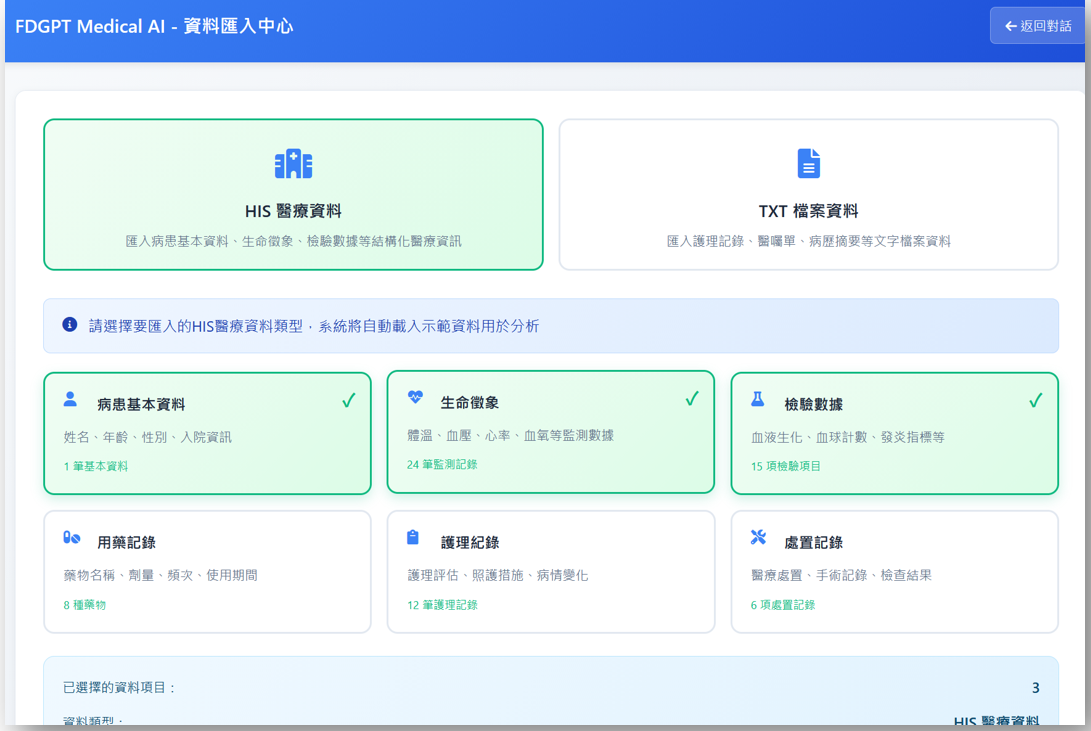
Task: Toggle off the 生命徵象 selection checkmark
Action: [x=692, y=397]
